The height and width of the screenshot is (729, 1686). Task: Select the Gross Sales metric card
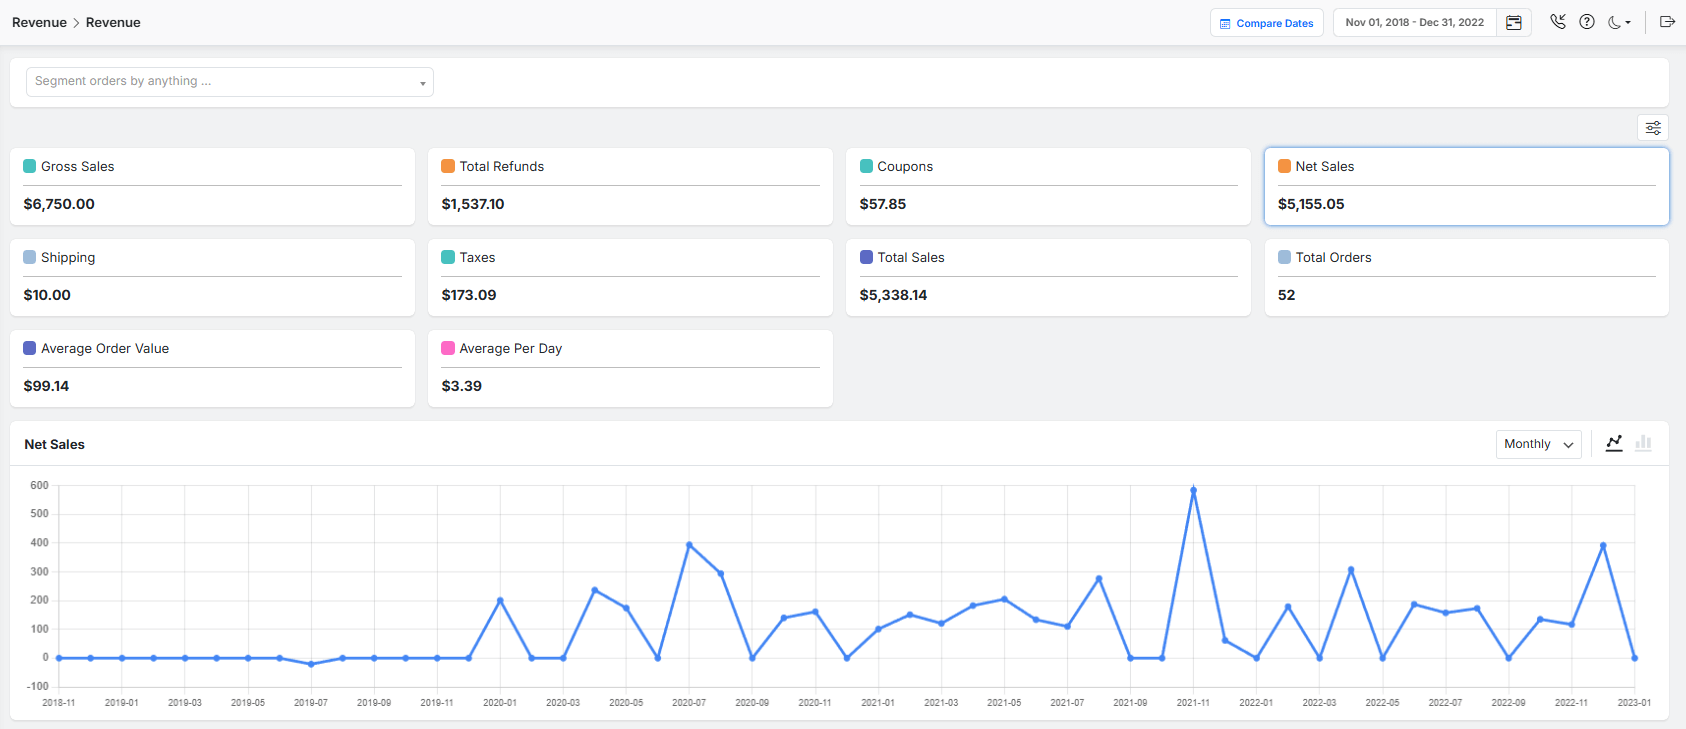pyautogui.click(x=212, y=186)
